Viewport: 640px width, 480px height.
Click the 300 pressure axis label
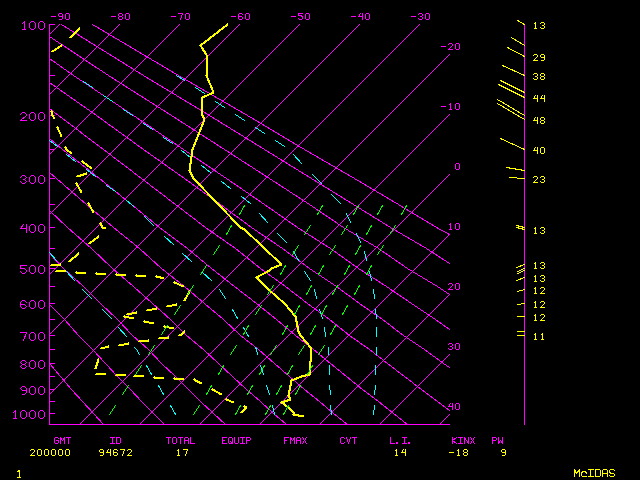(32, 179)
